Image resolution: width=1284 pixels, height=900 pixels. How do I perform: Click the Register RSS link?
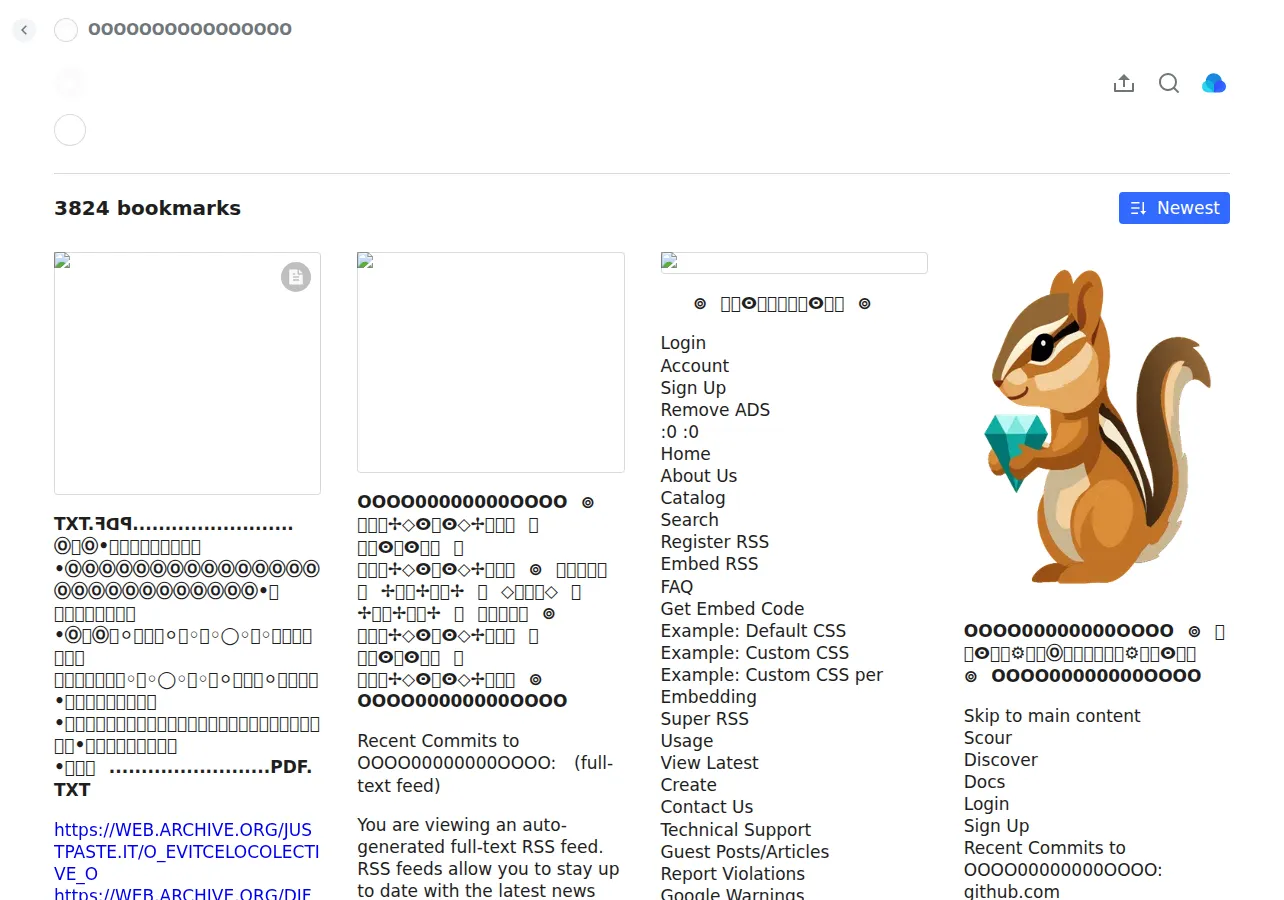(715, 542)
